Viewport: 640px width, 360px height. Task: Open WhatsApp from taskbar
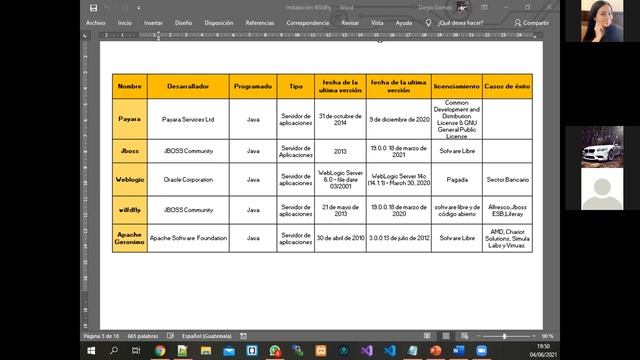275,351
